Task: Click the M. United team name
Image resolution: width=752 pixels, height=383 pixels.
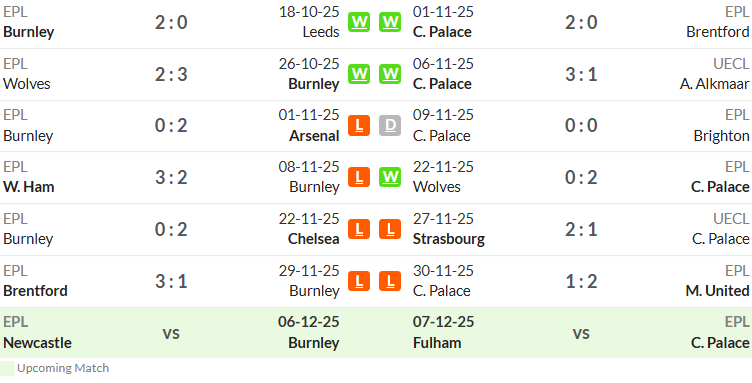Action: [717, 290]
